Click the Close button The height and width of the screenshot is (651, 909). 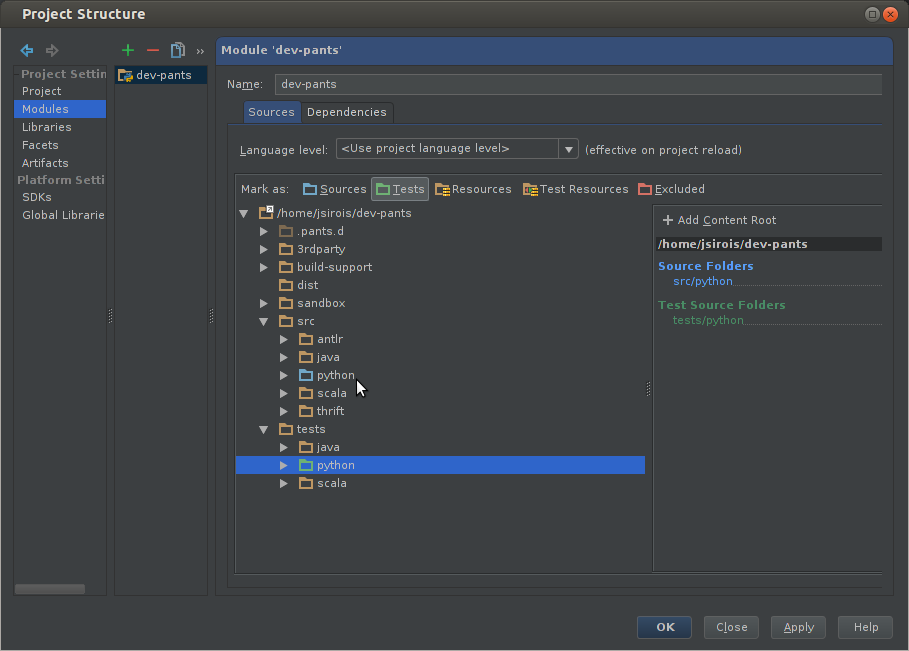(x=732, y=627)
